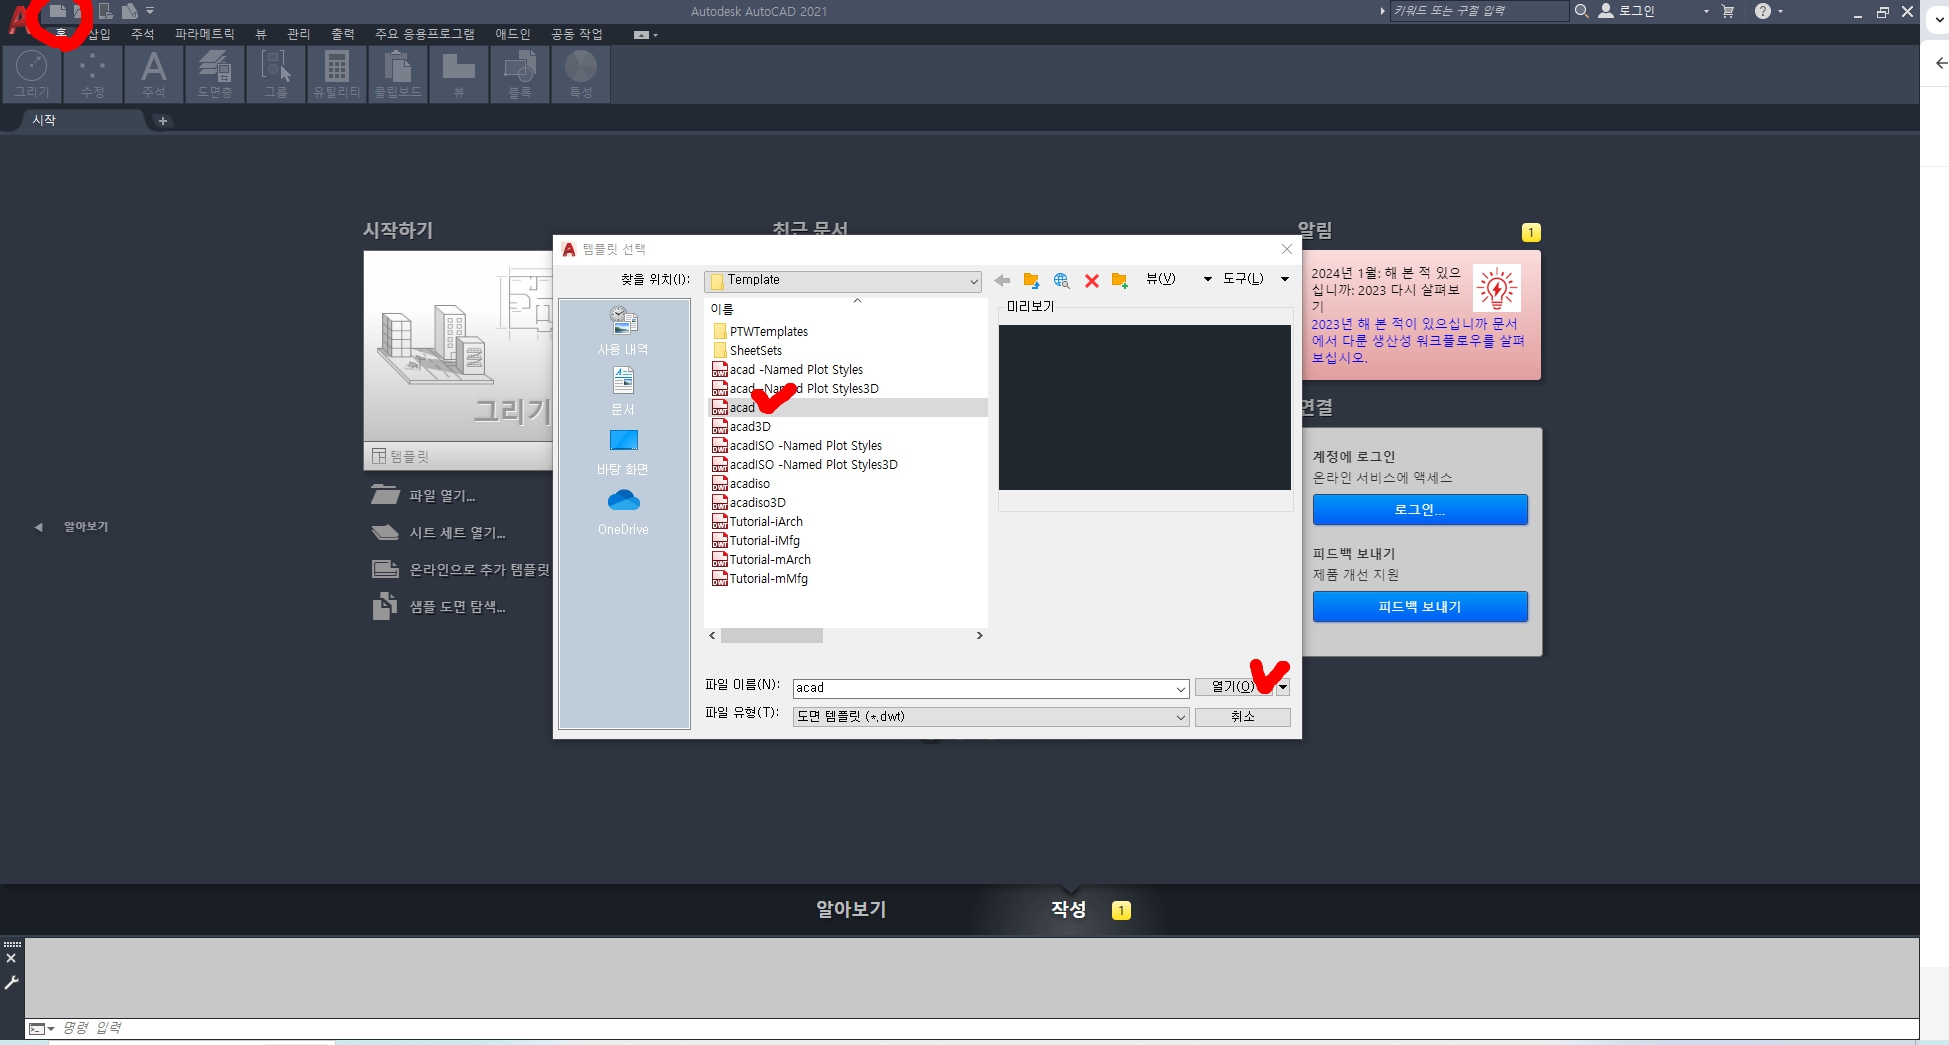Open the PTWTemplates folder
The width and height of the screenshot is (1949, 1045).
760,332
